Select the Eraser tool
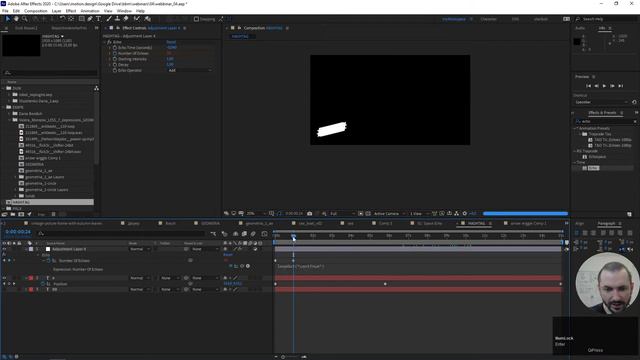This screenshot has height=360, width=640. (126, 19)
